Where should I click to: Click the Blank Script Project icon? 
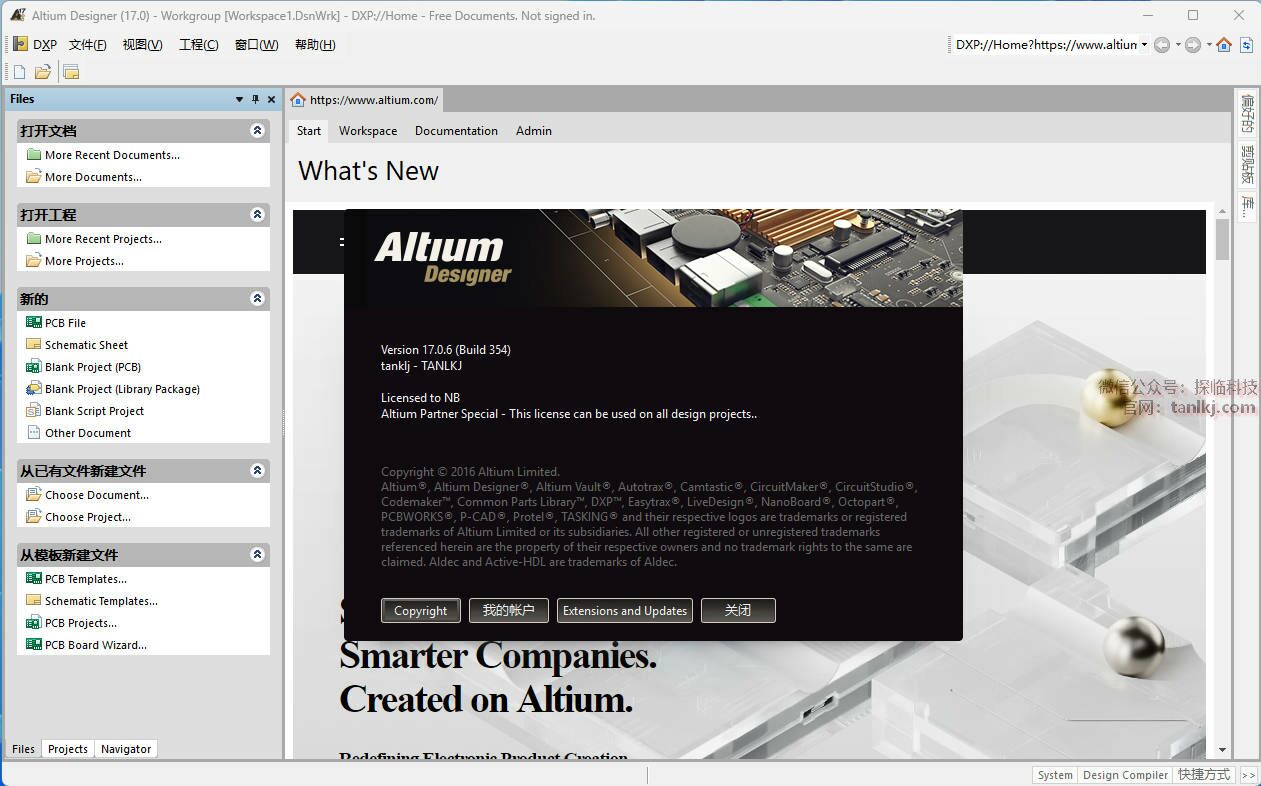[34, 411]
